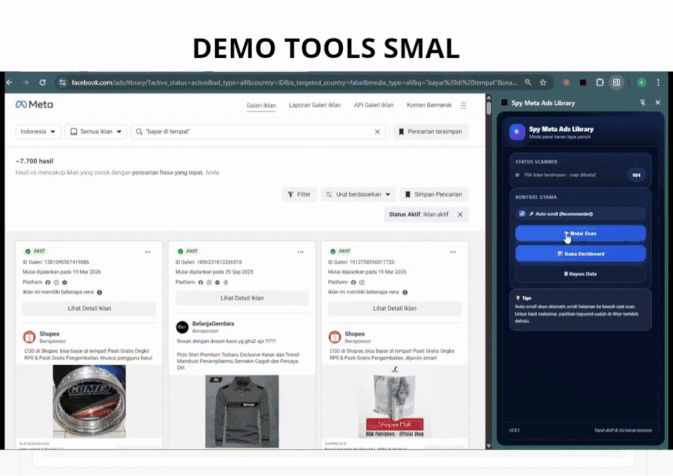
Task: Open three-dot options on ad ID 1806231813336518
Action: coord(300,252)
